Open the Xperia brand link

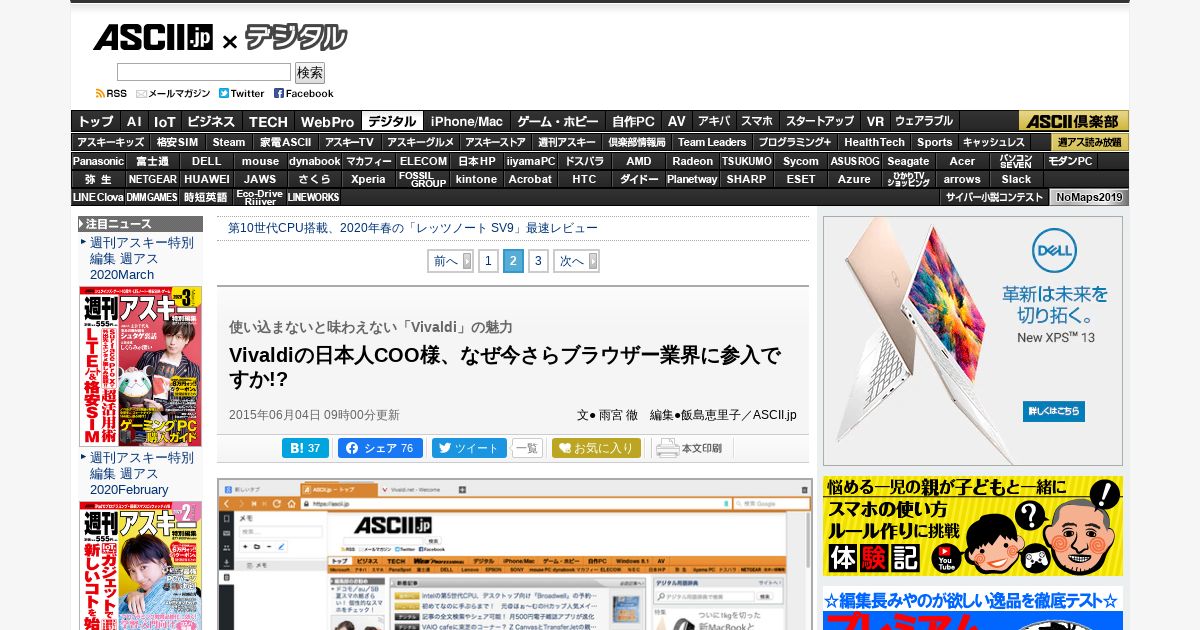368,179
